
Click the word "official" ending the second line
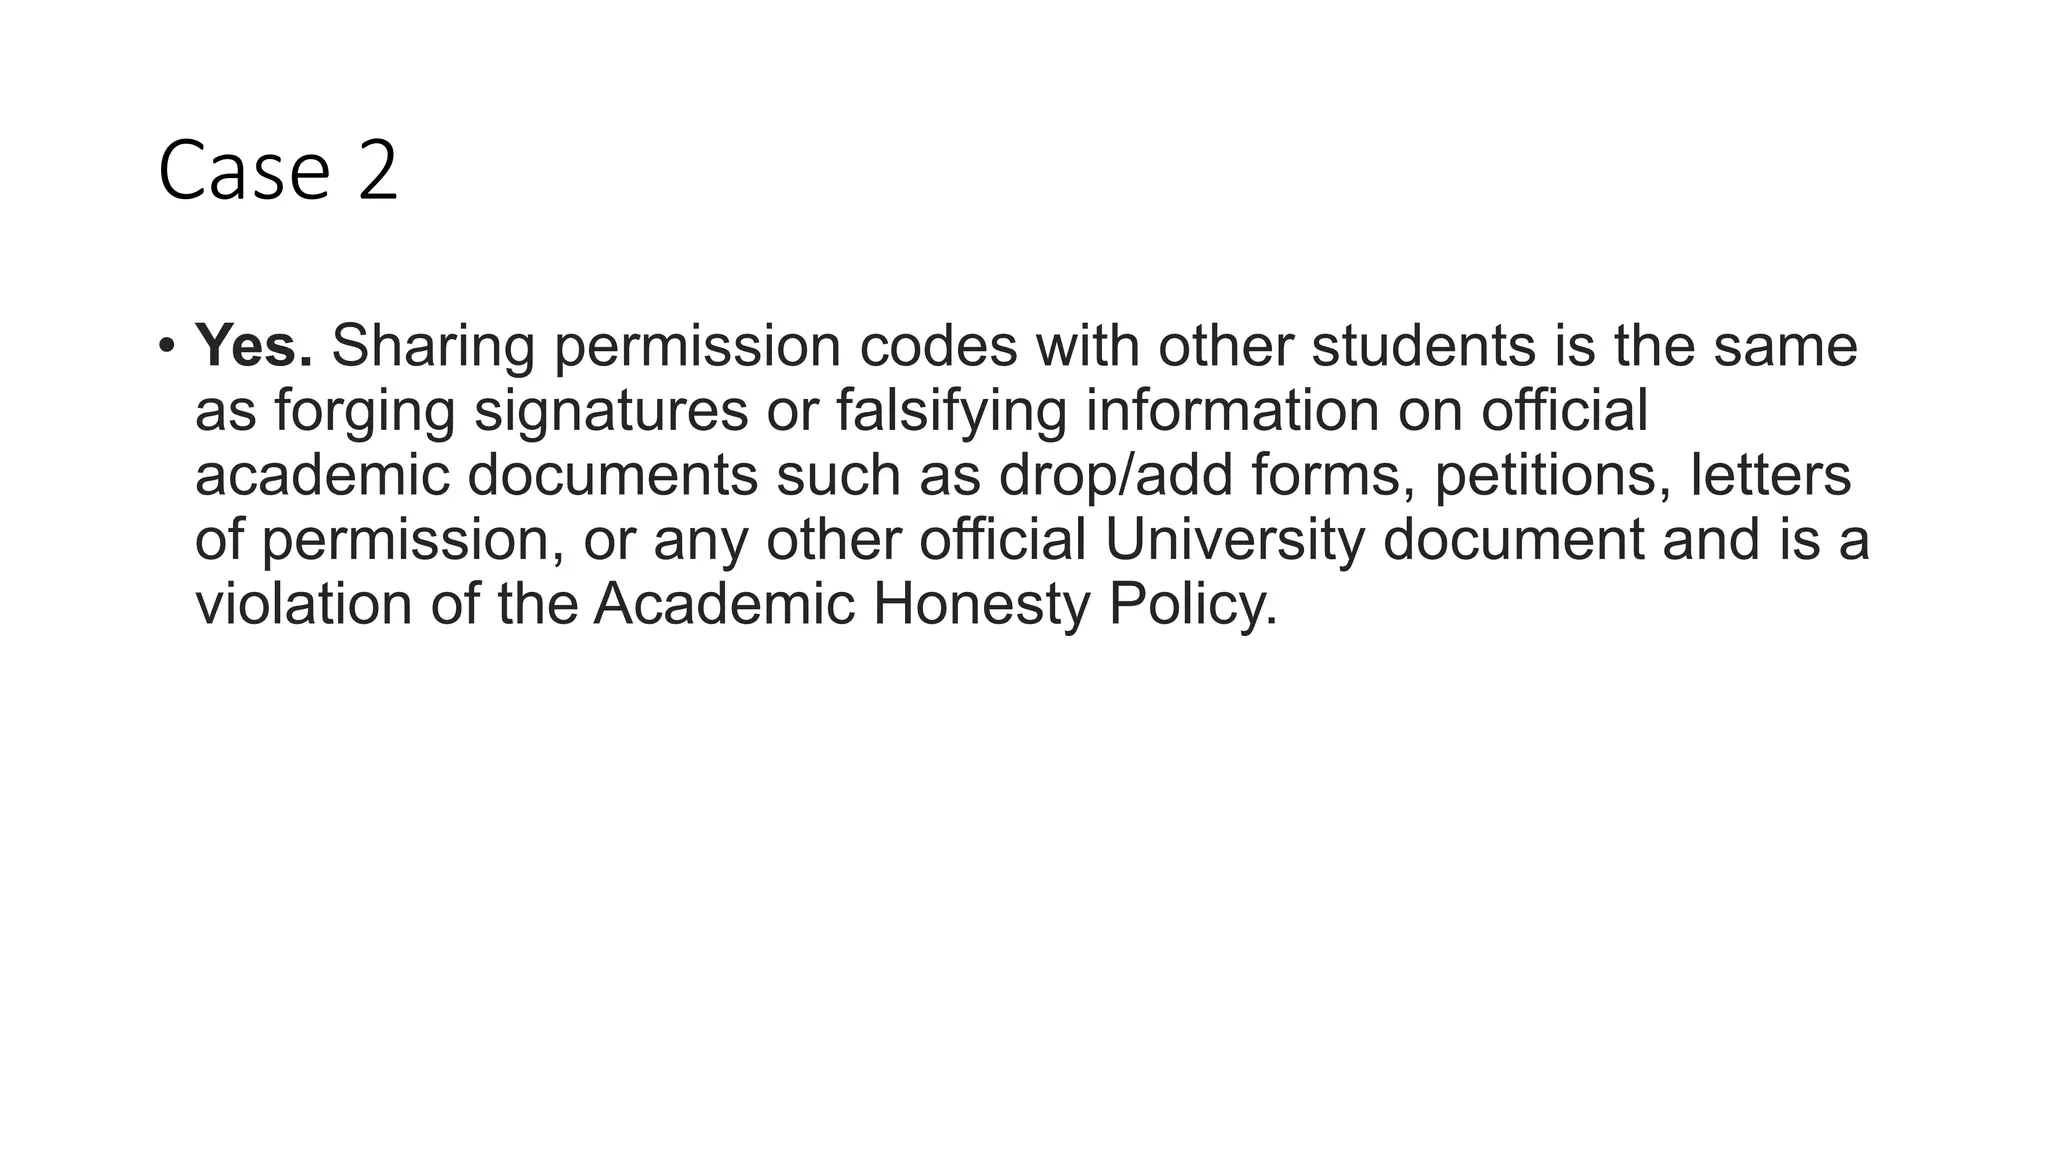[1564, 411]
